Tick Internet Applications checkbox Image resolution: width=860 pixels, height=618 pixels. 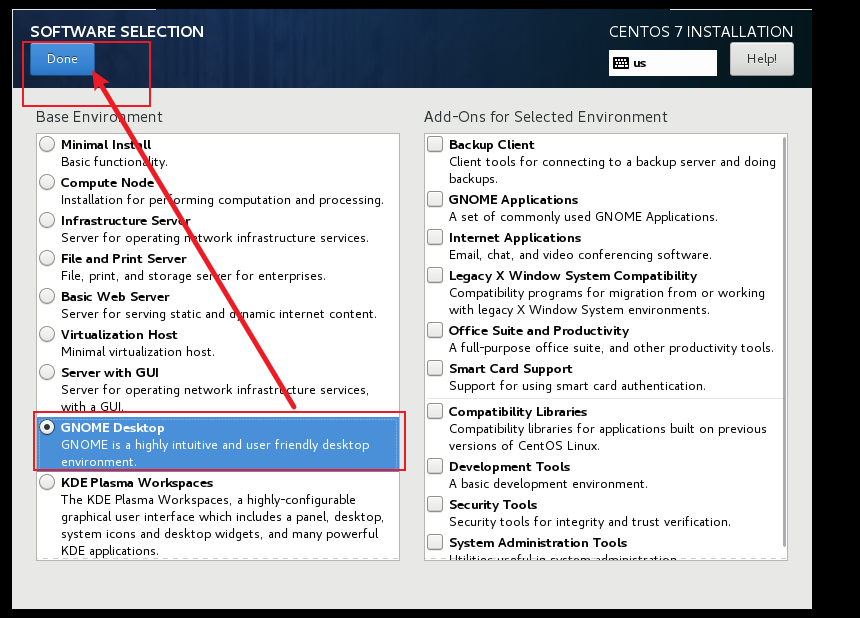tap(435, 237)
